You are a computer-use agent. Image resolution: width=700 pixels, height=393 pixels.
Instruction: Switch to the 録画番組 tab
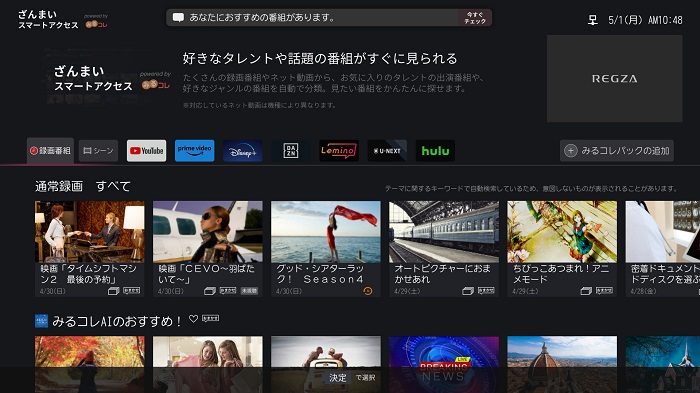click(50, 151)
